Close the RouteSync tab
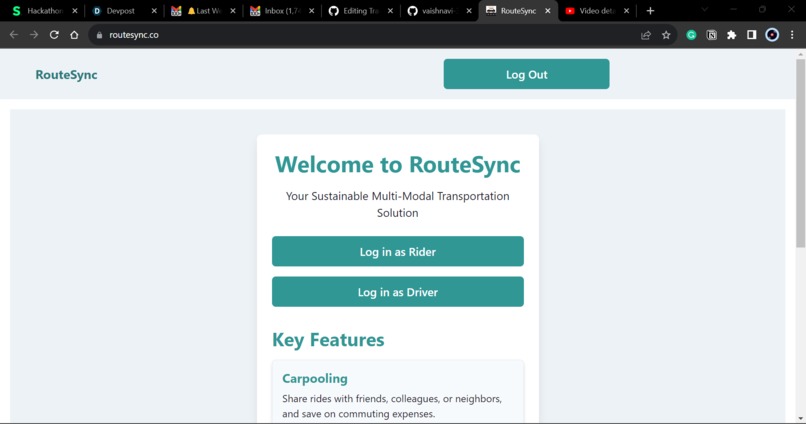Image resolution: width=806 pixels, height=424 pixels. pyautogui.click(x=547, y=11)
